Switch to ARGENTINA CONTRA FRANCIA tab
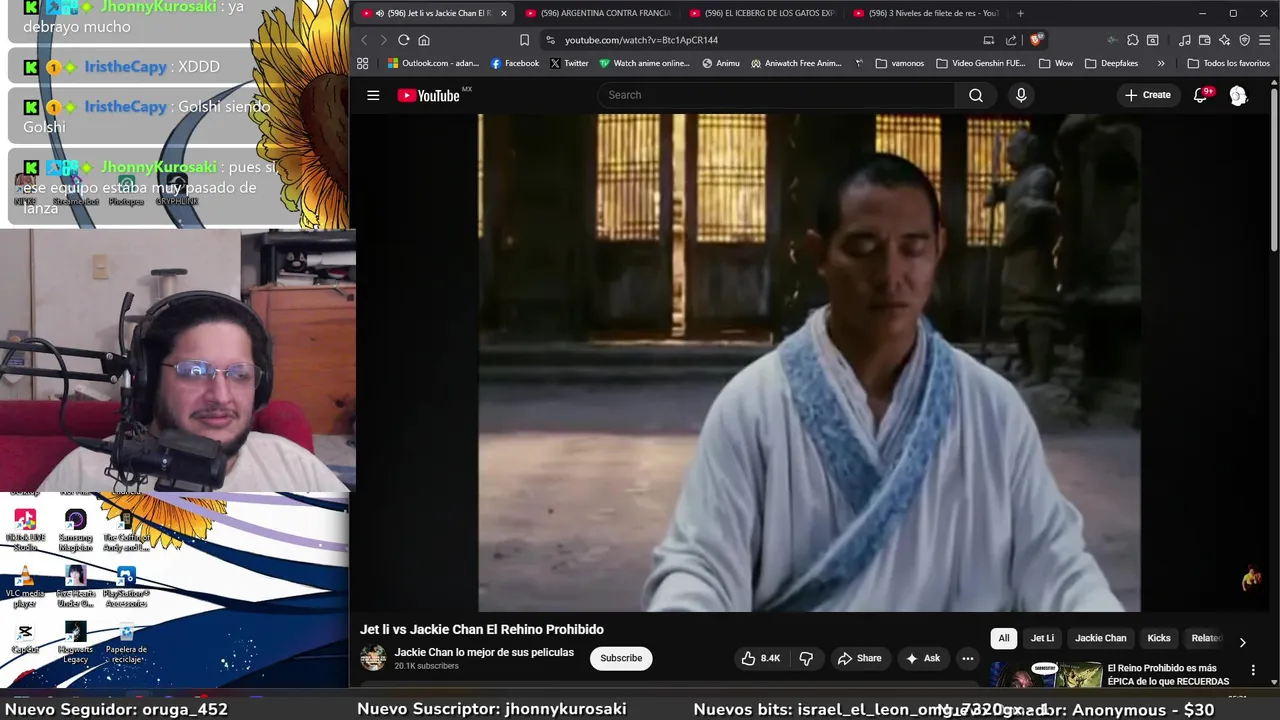Screen dimensions: 1280x720 coord(600,13)
